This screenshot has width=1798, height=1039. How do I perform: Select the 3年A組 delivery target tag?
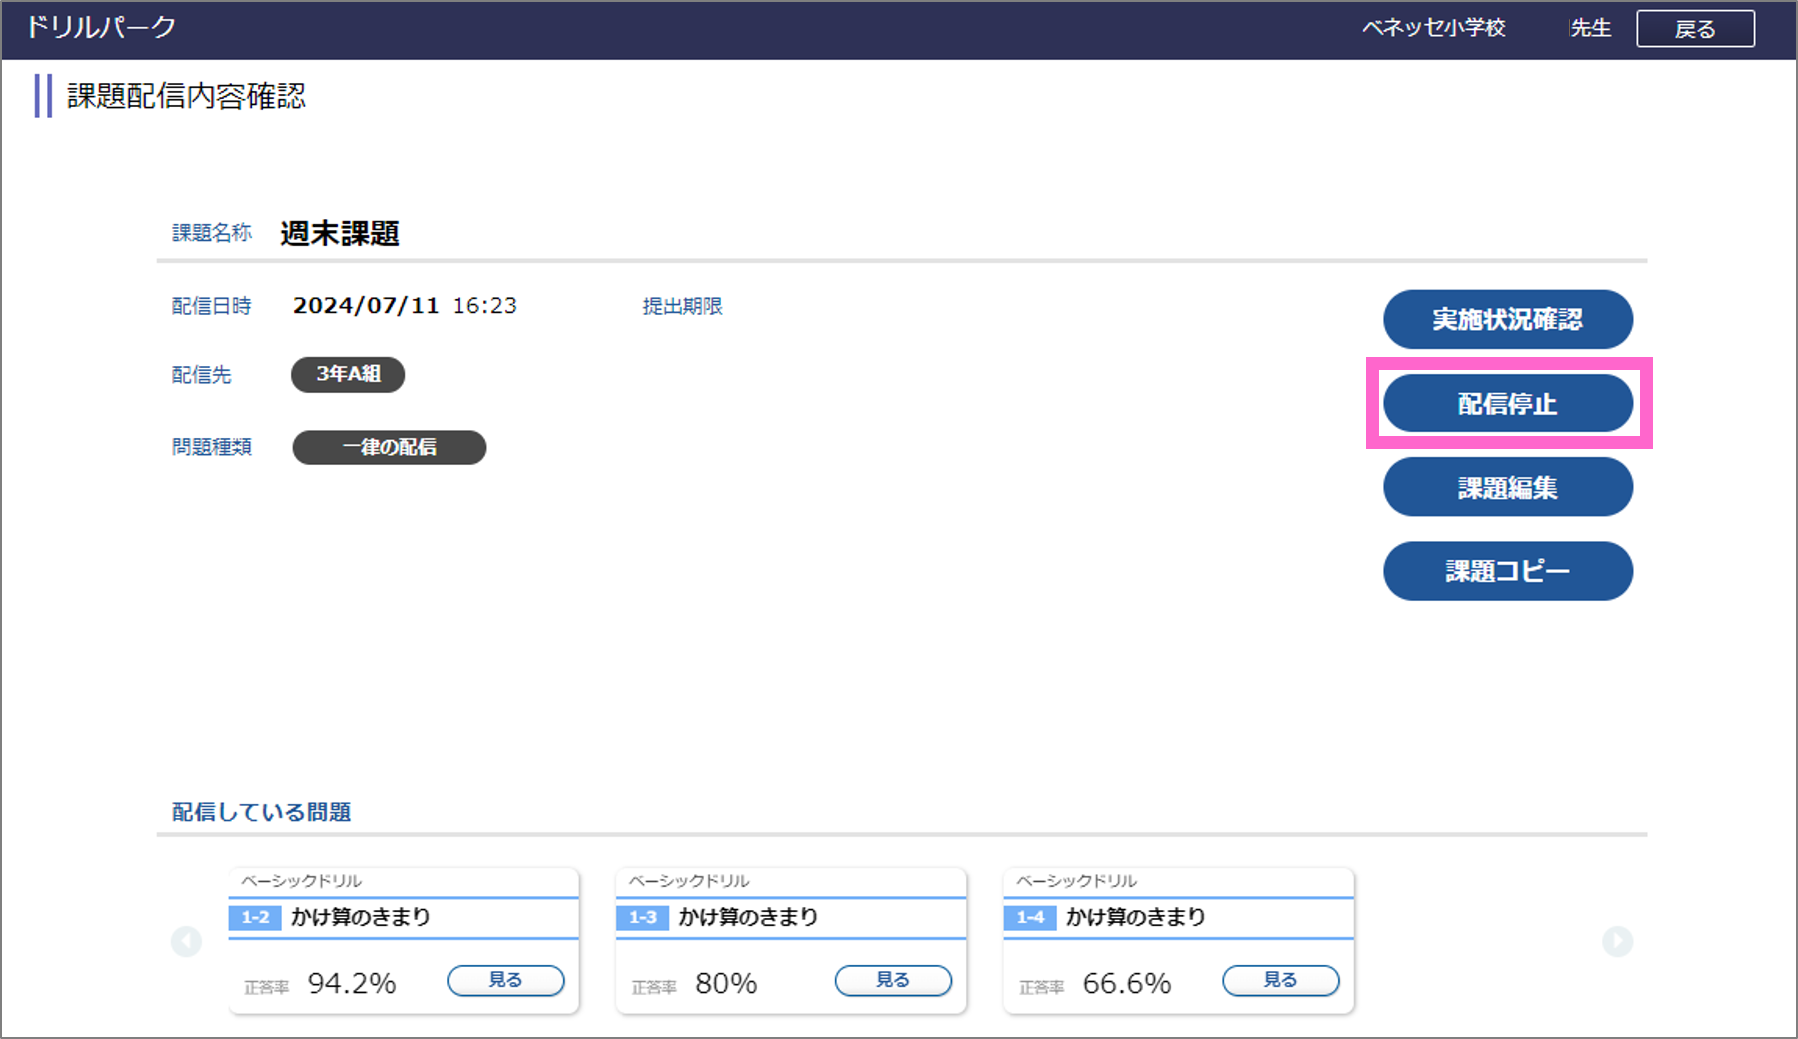(x=348, y=374)
